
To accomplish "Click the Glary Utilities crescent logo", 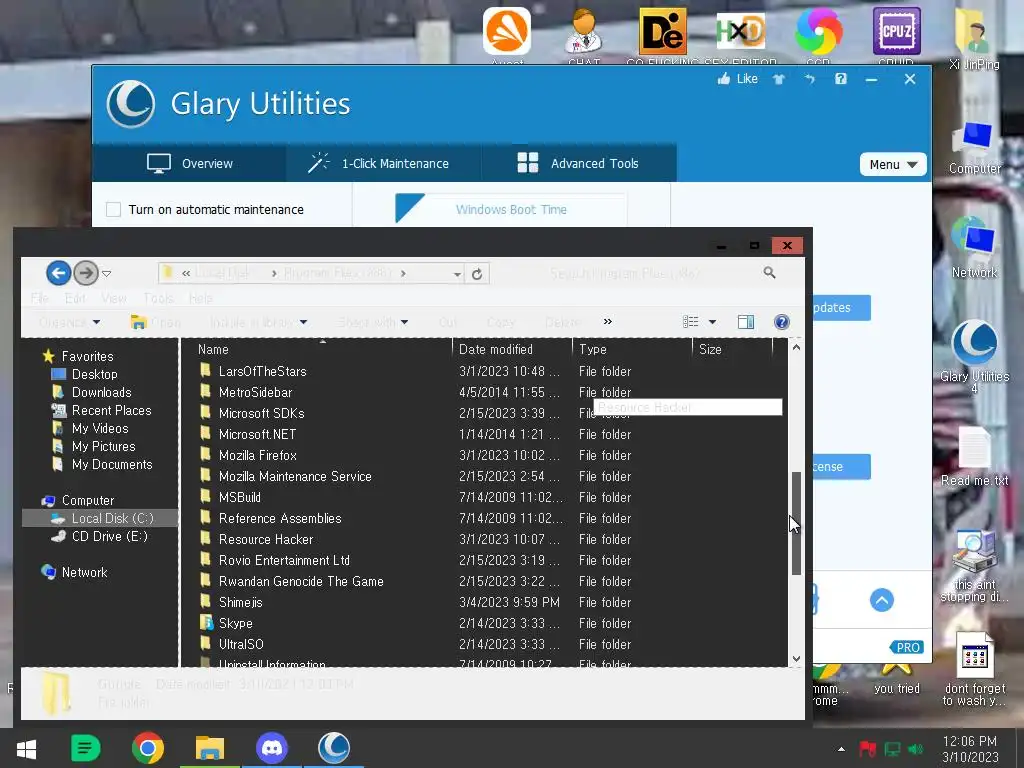I will (131, 103).
